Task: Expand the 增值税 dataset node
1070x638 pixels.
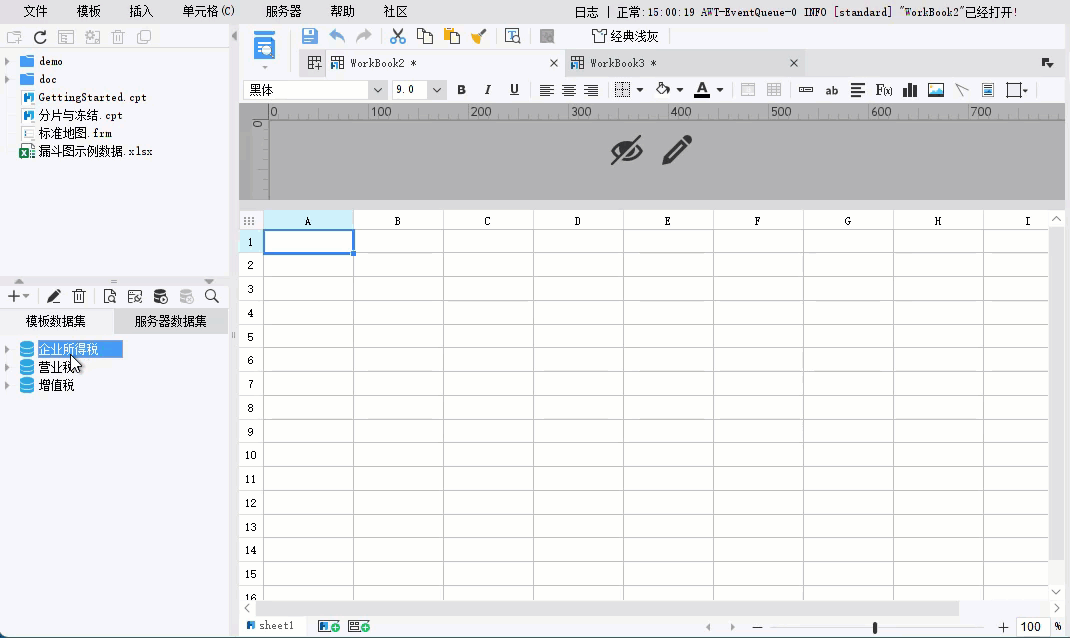Action: click(x=8, y=386)
